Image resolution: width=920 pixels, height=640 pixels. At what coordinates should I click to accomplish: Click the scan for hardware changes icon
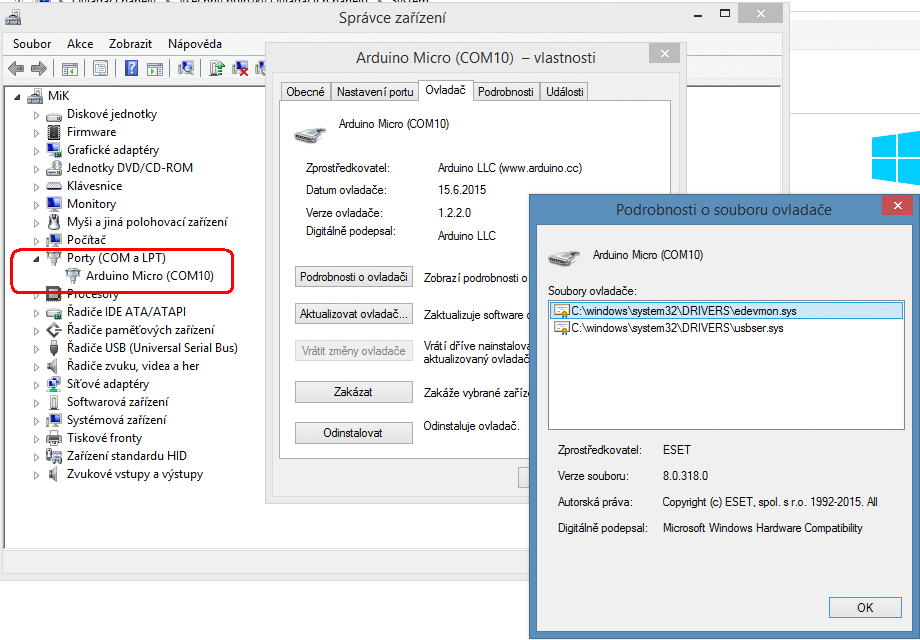pyautogui.click(x=186, y=69)
